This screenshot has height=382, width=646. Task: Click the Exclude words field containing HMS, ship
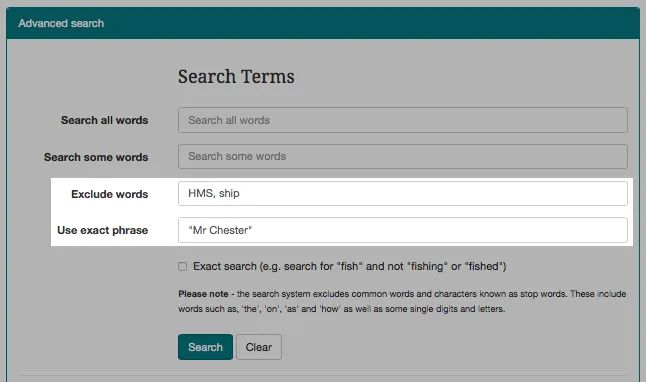[x=403, y=193]
